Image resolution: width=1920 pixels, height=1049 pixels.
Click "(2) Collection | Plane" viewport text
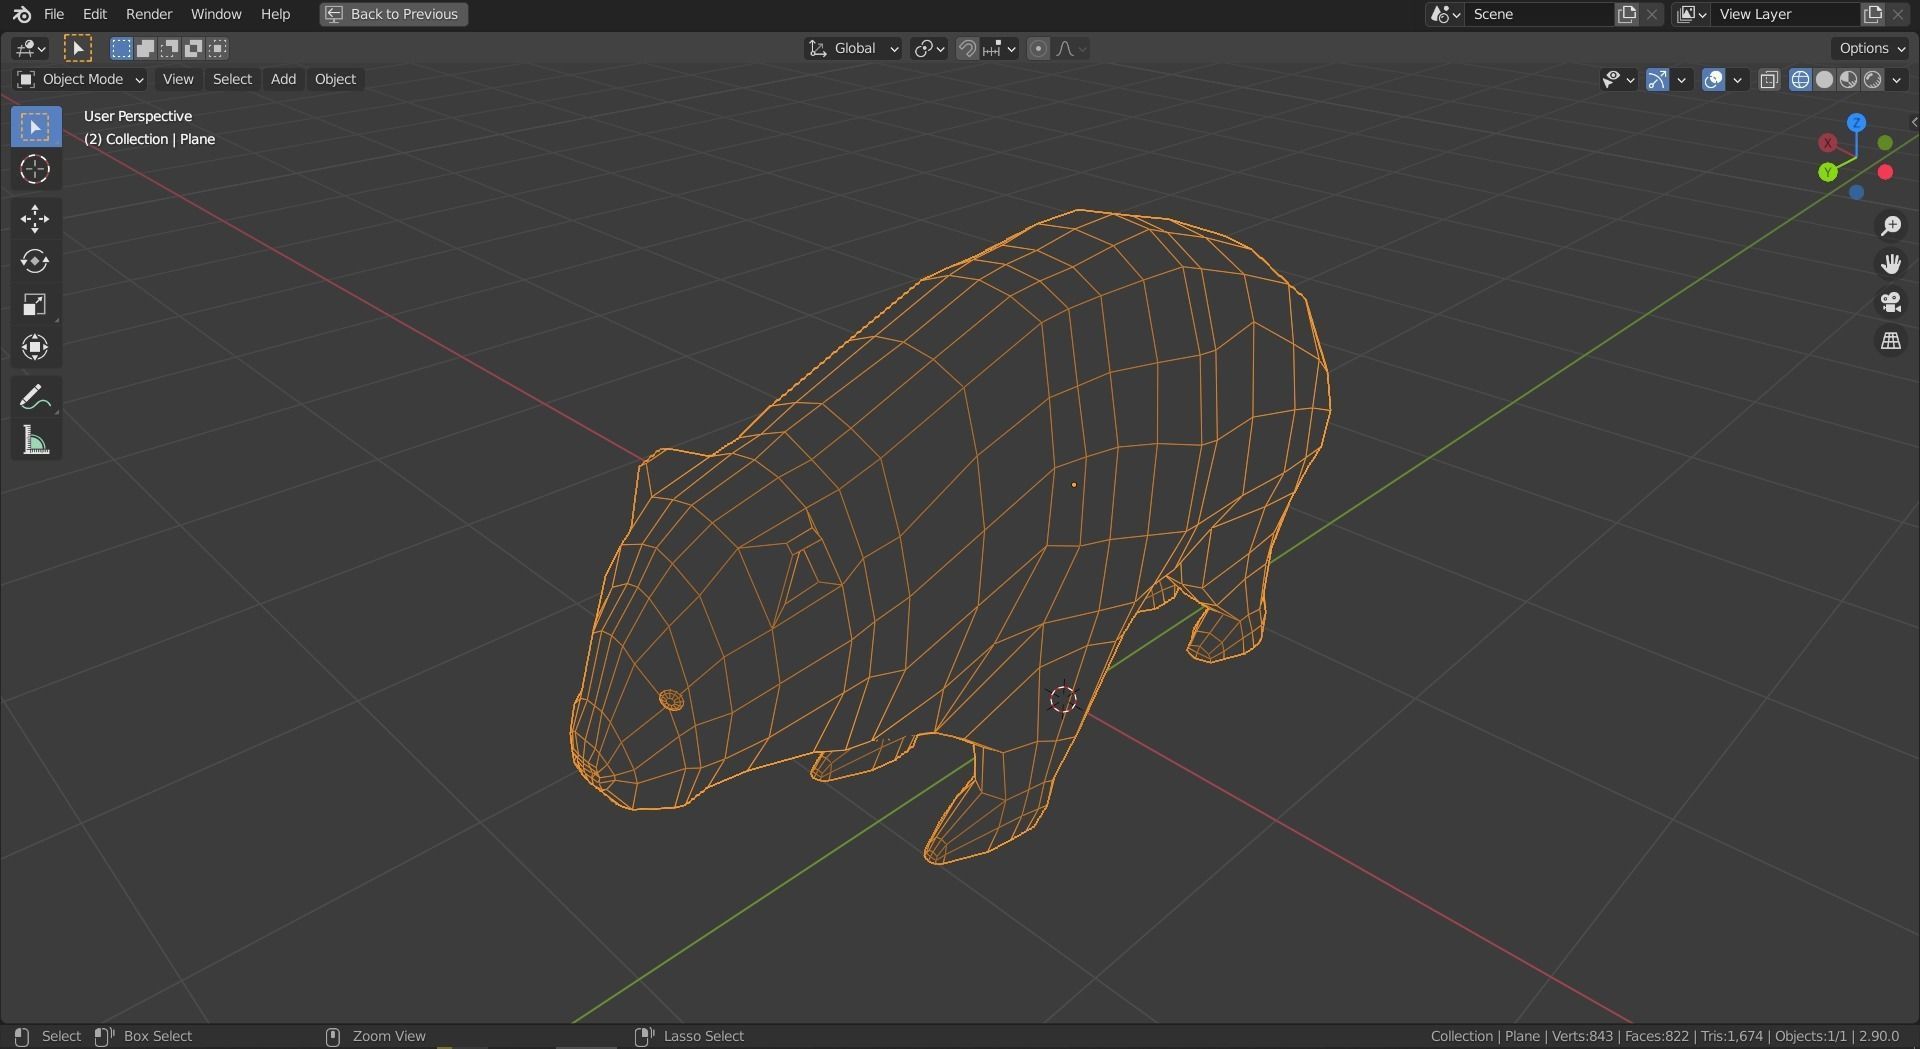(149, 139)
